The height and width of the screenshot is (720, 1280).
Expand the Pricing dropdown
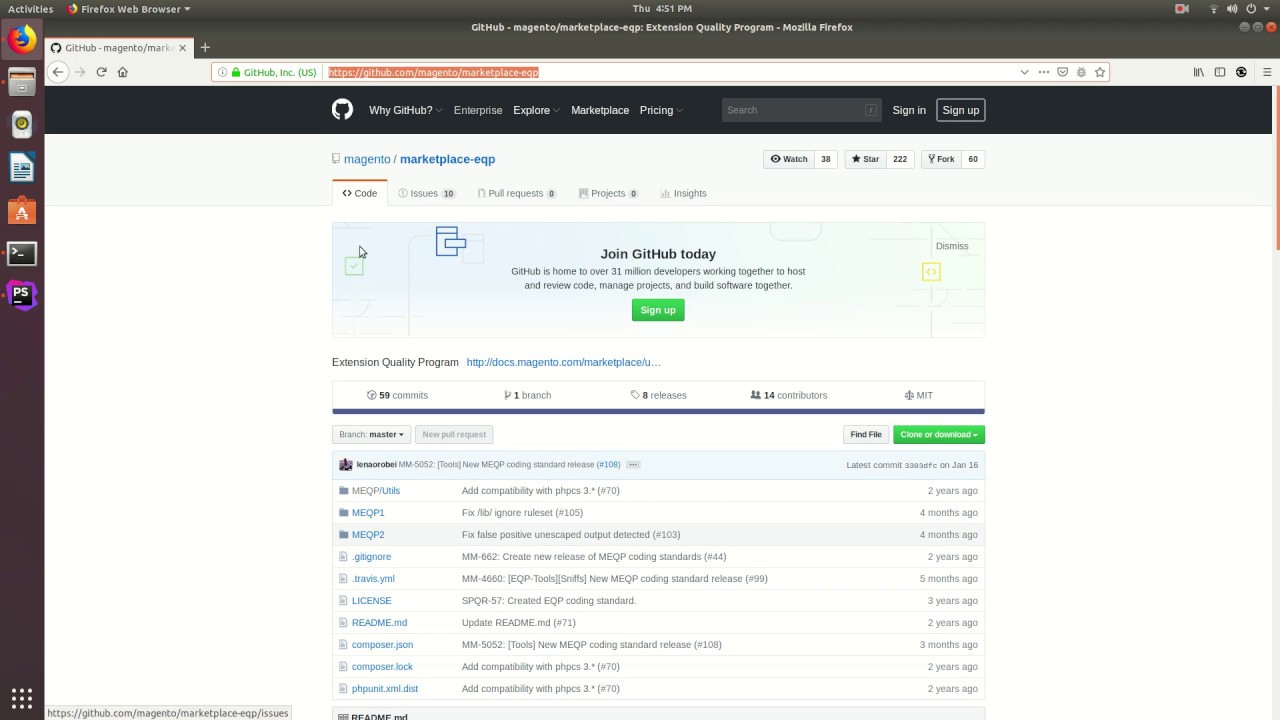pyautogui.click(x=661, y=110)
